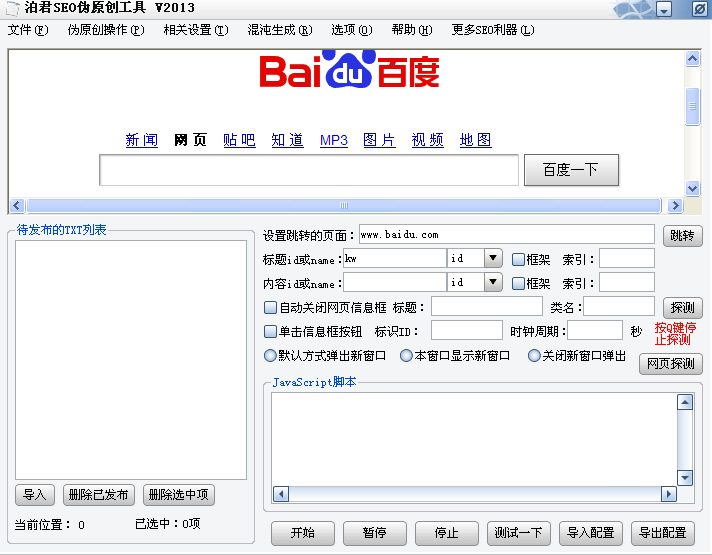Click the 时钟周期 input field
The height and width of the screenshot is (555, 712).
(595, 330)
